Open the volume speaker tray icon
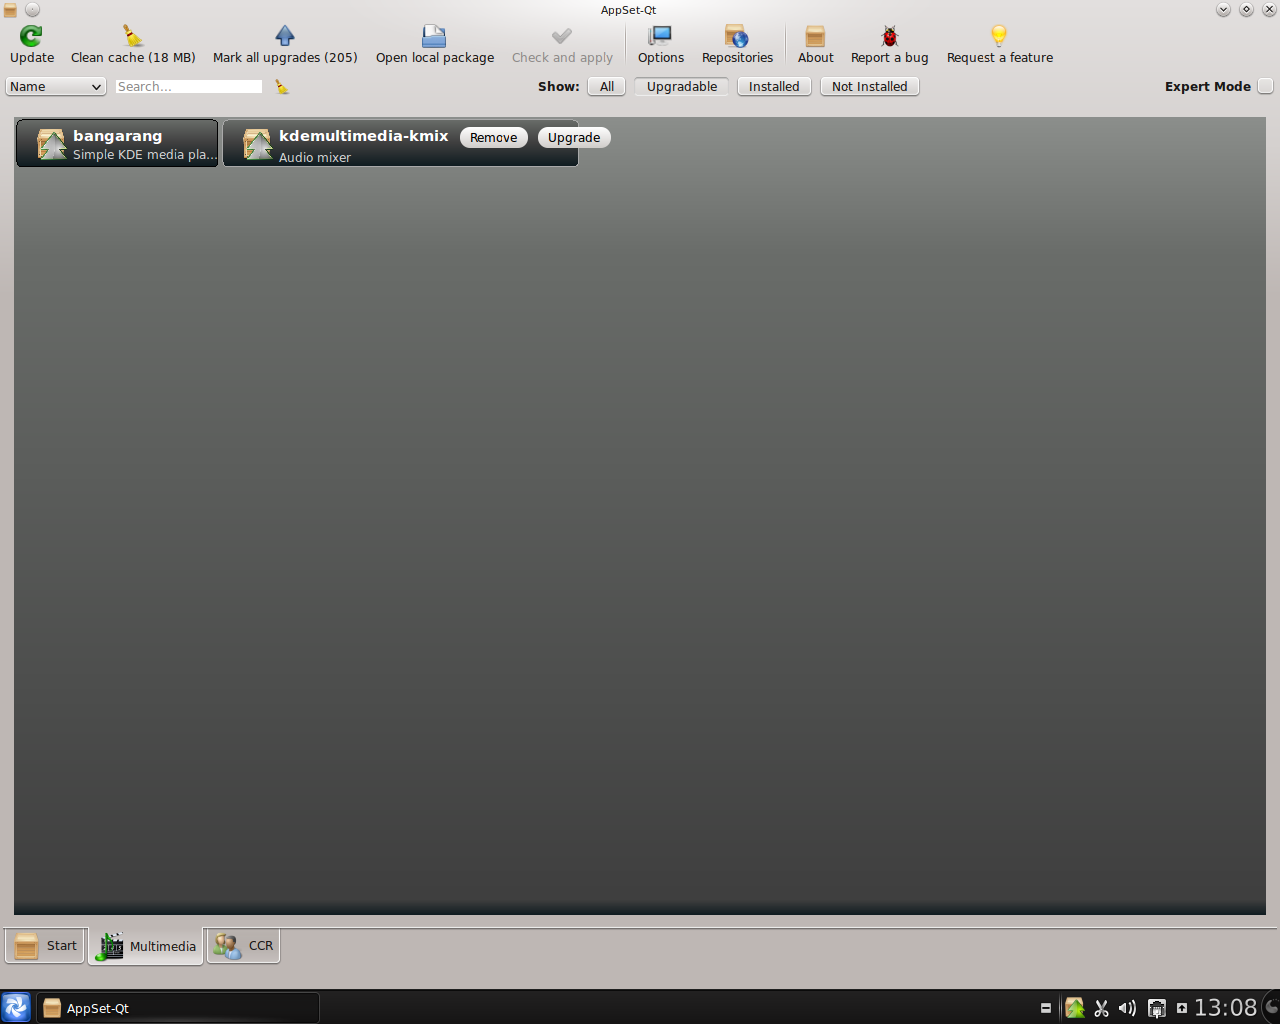The image size is (1280, 1024). (x=1128, y=1008)
